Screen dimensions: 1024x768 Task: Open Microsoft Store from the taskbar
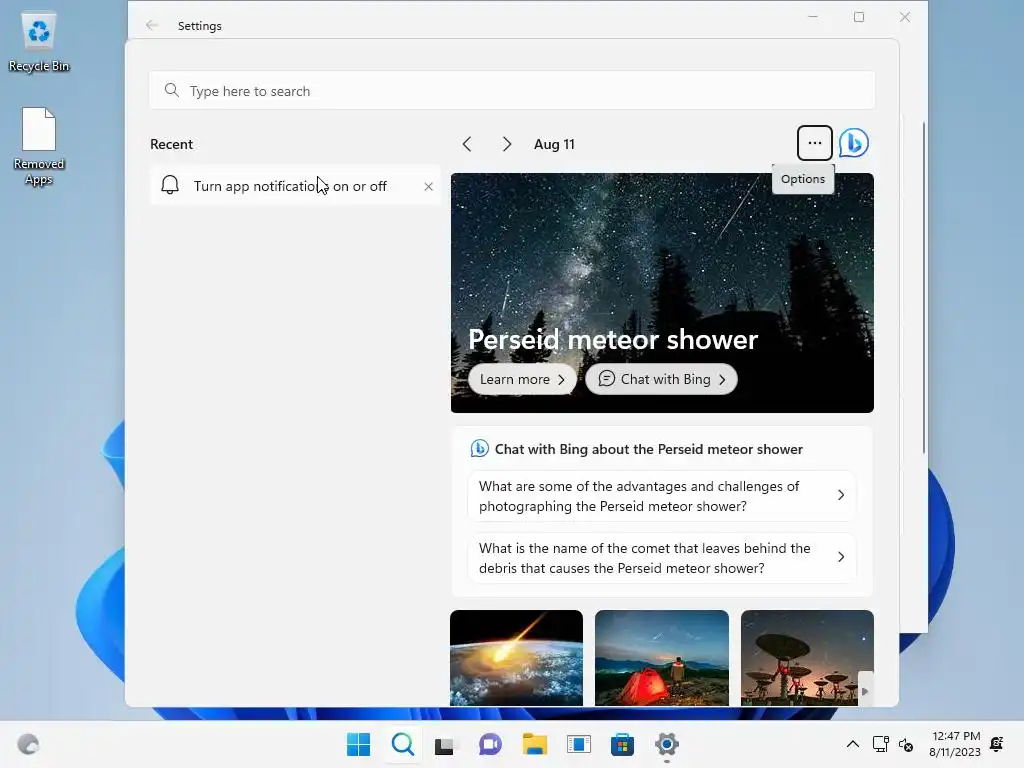(x=622, y=744)
